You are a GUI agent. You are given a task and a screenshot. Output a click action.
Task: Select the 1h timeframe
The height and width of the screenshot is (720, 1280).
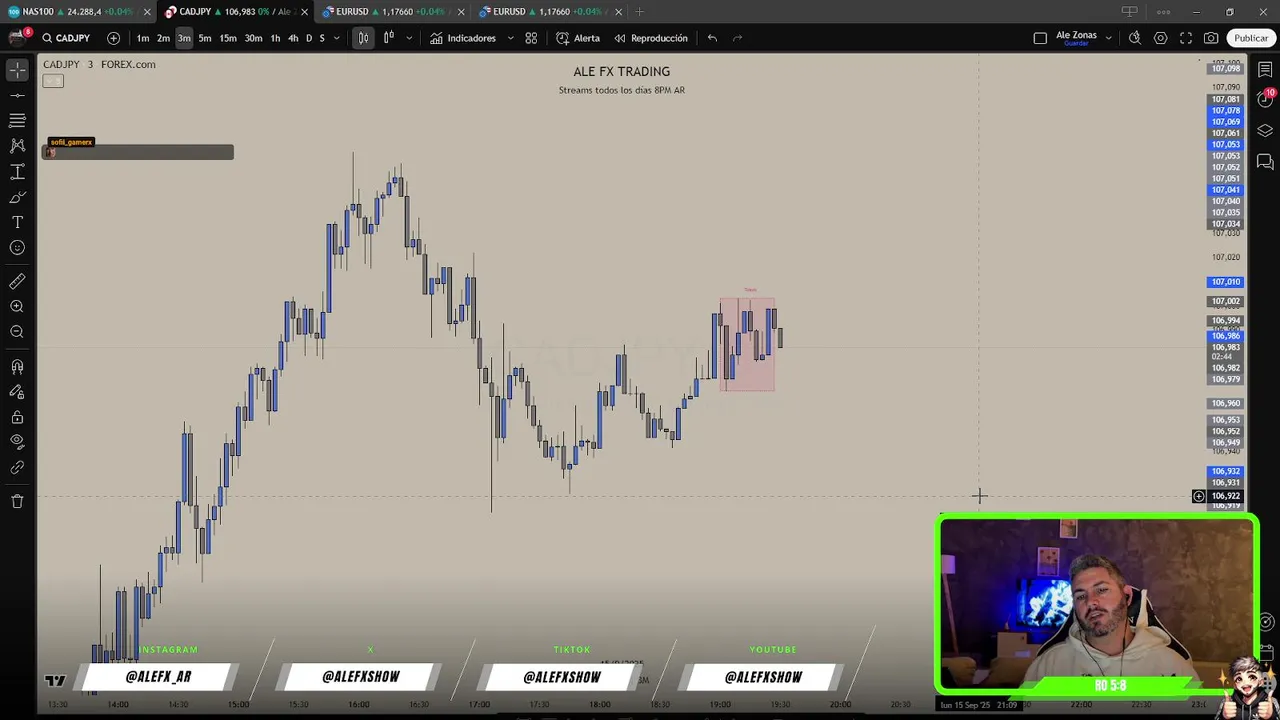tap(275, 38)
